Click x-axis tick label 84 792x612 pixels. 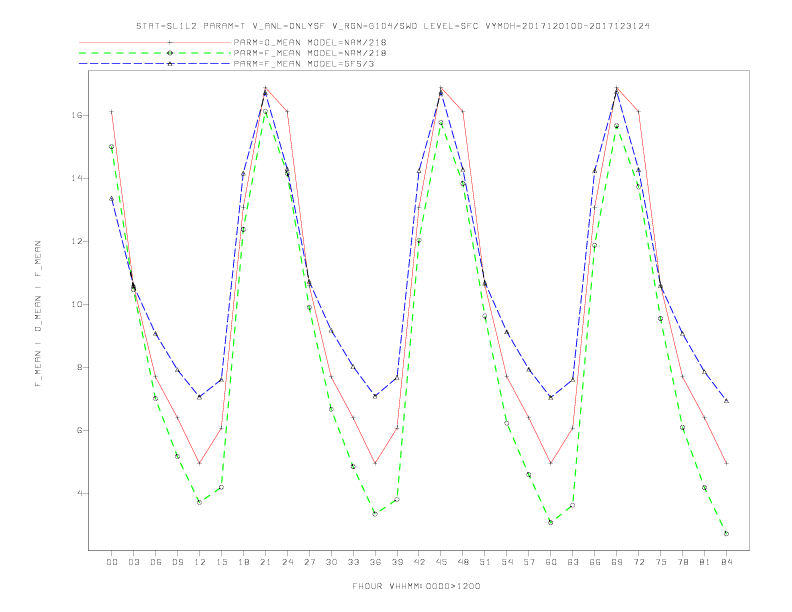click(727, 562)
